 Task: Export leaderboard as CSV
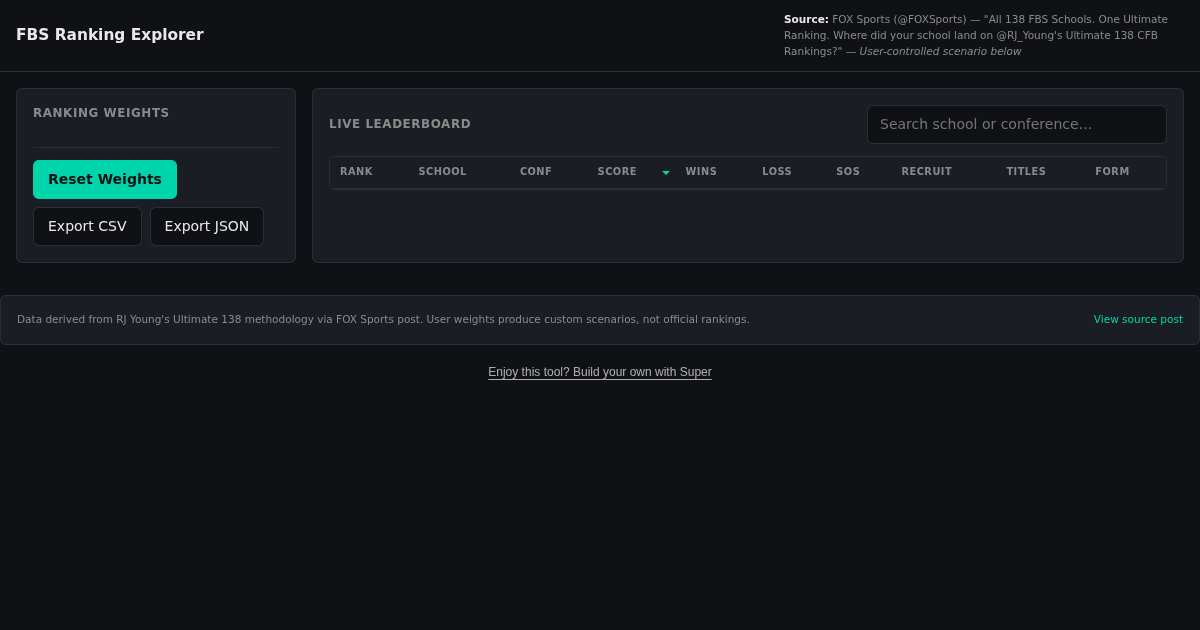tap(87, 226)
